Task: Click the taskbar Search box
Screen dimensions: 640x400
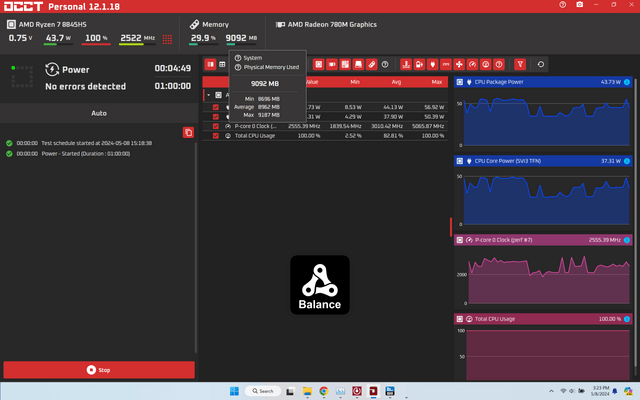Action: click(x=263, y=391)
